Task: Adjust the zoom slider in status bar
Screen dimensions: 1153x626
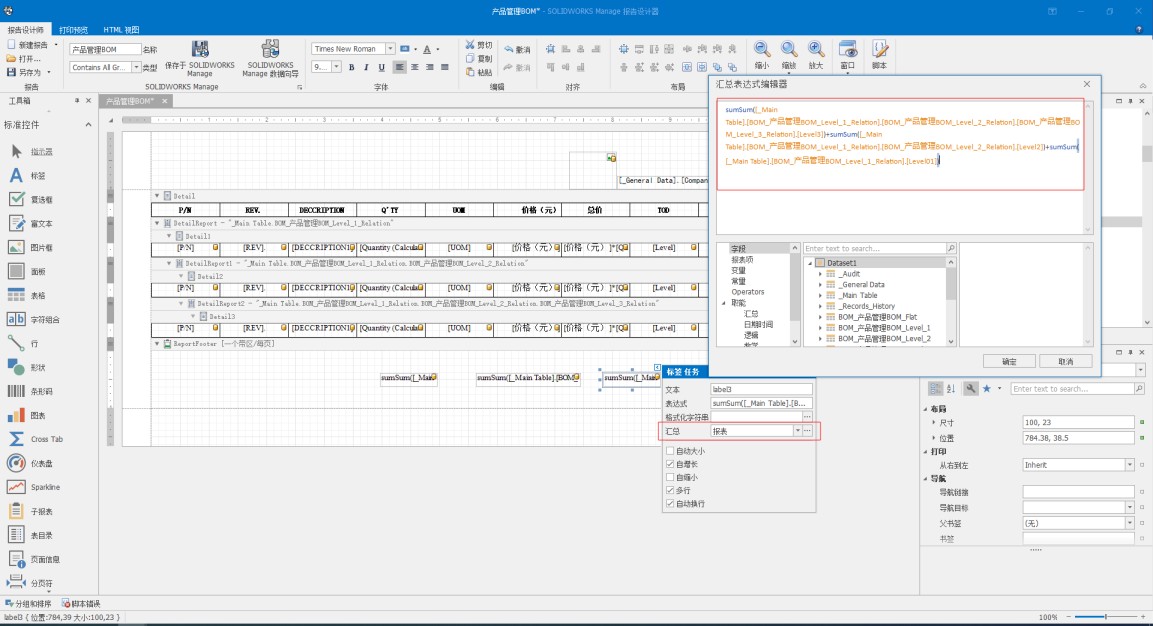Action: [1105, 616]
